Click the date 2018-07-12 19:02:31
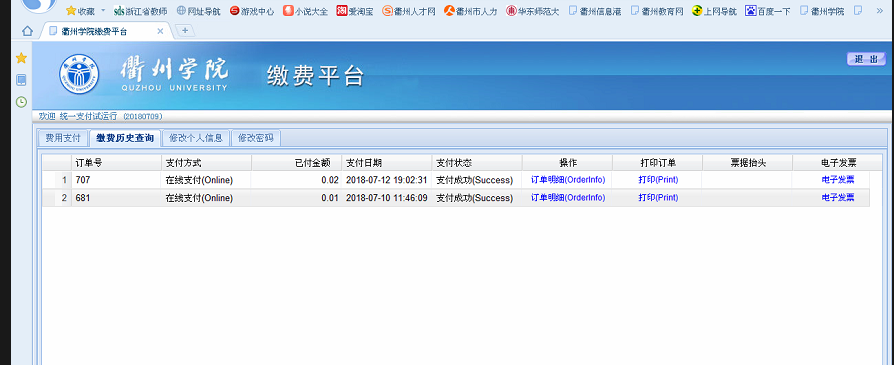The width and height of the screenshot is (894, 365). 387,180
